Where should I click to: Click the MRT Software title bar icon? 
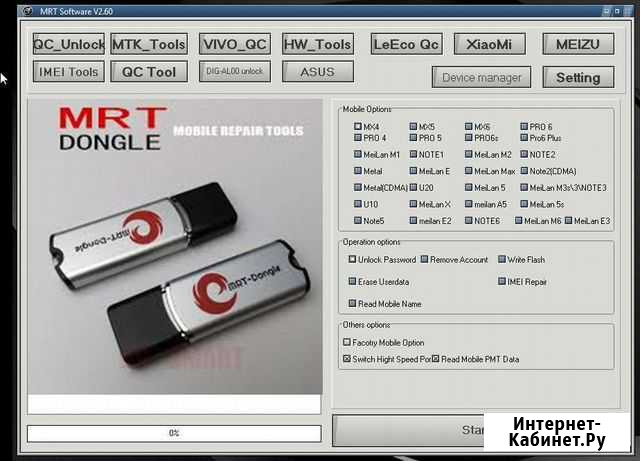(27, 11)
